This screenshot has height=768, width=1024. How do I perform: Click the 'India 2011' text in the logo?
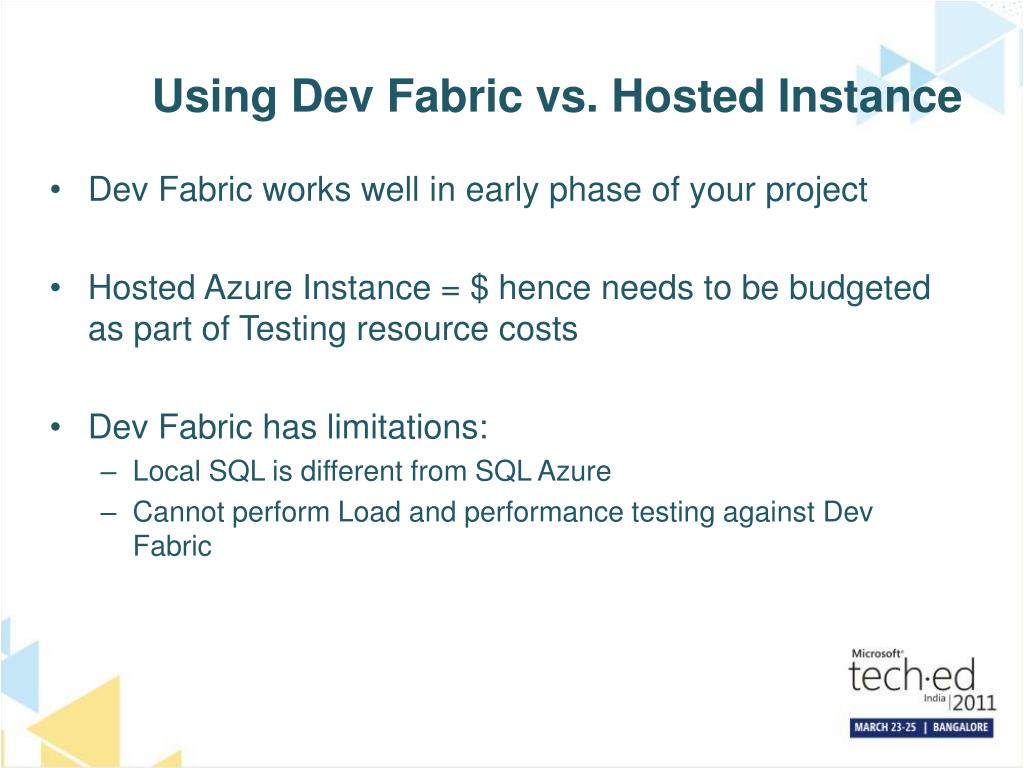point(960,702)
